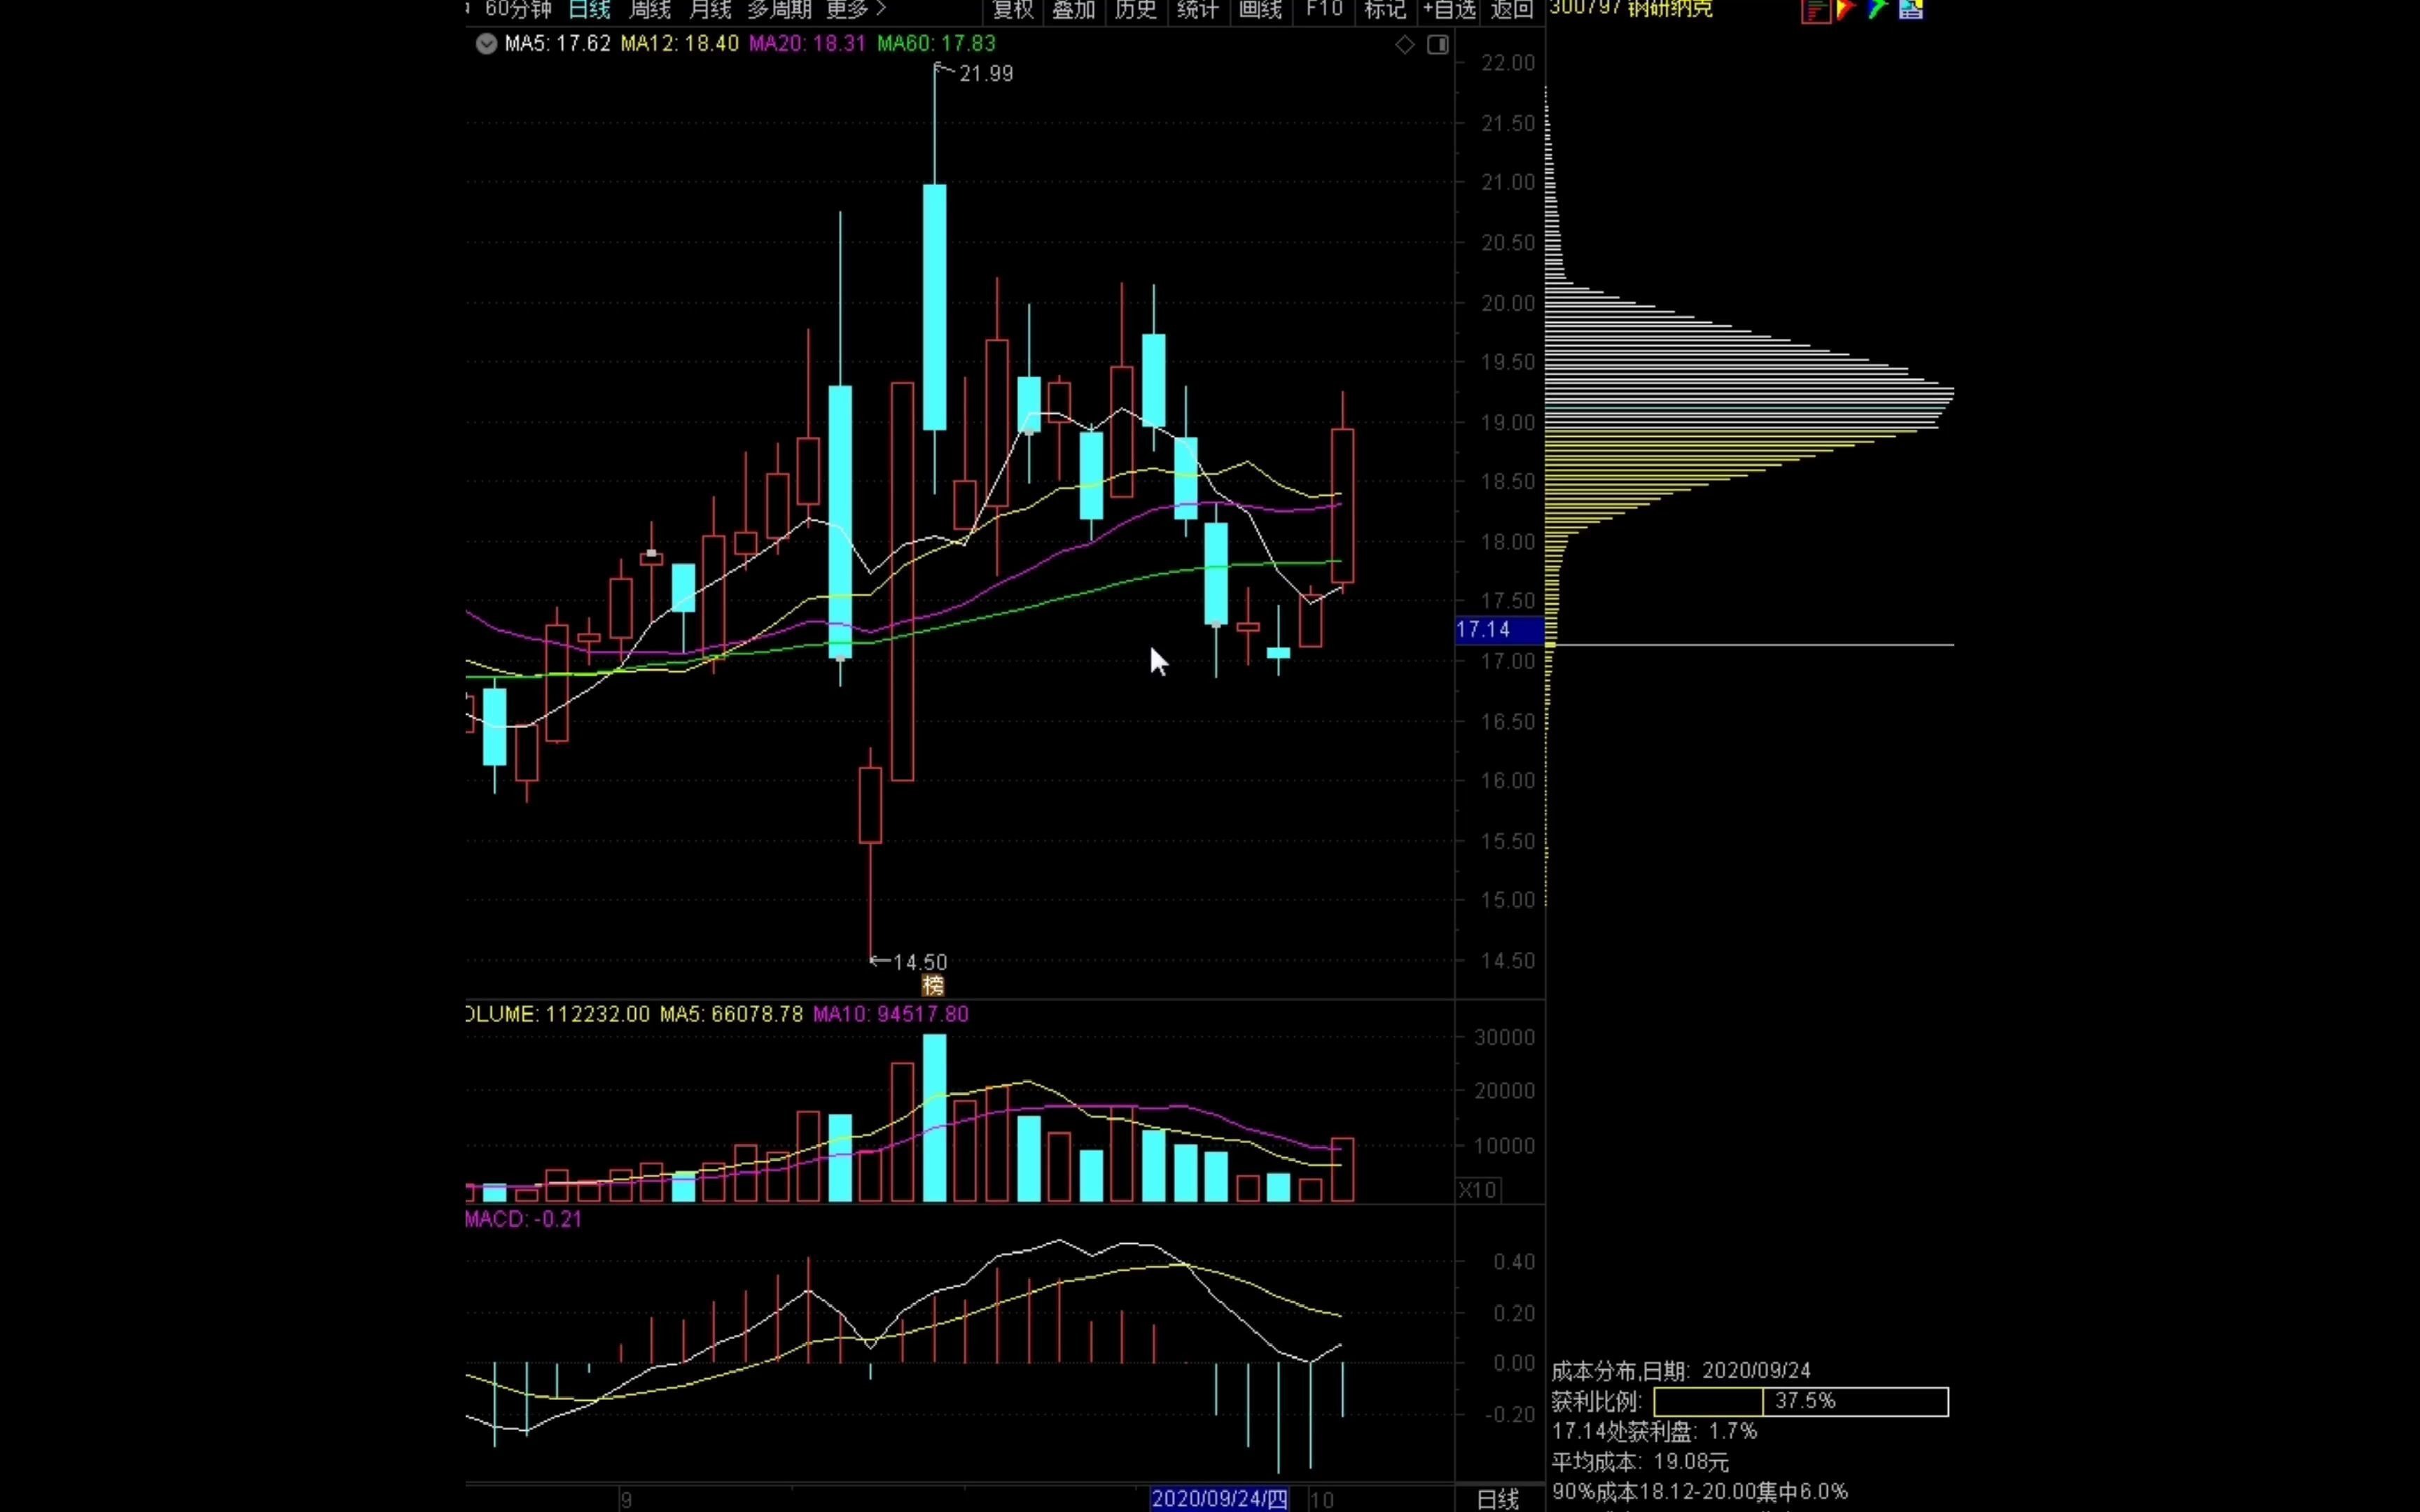
Task: Click the MA12: 18.40 indicator label
Action: [679, 44]
